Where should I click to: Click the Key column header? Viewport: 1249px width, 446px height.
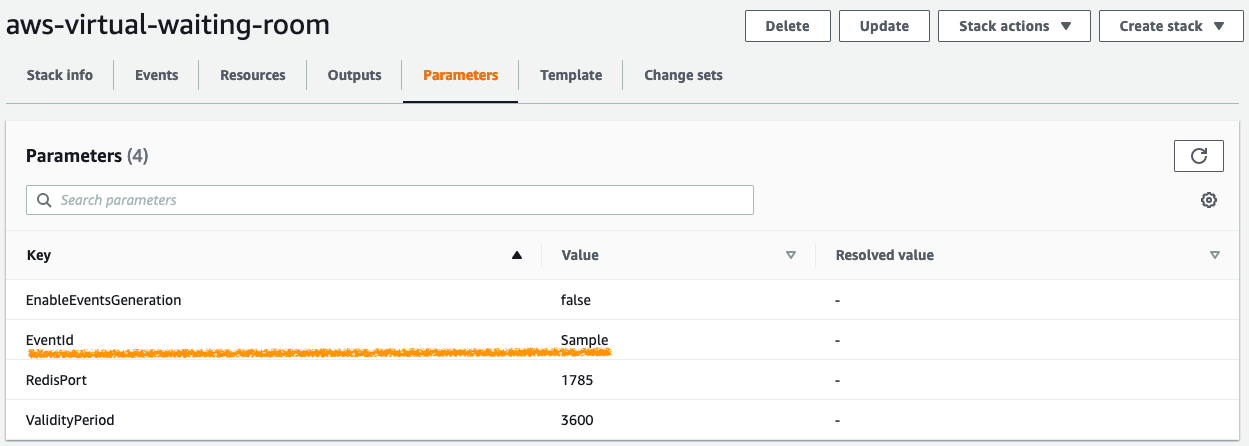point(39,255)
